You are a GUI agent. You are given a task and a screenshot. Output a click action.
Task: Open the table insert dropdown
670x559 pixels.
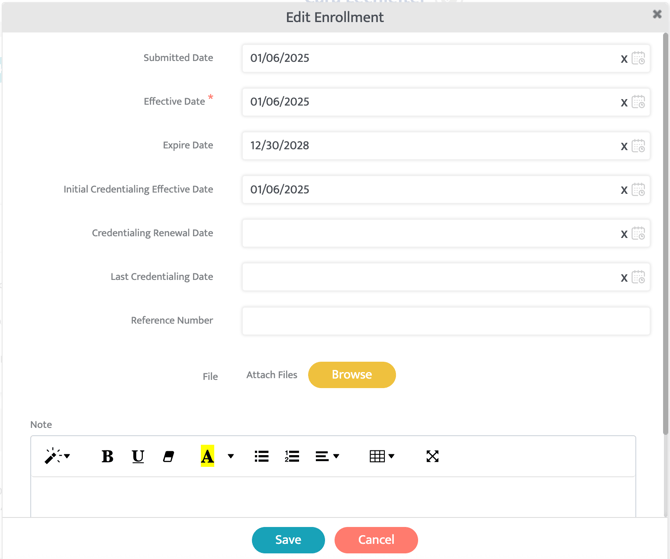coord(381,456)
